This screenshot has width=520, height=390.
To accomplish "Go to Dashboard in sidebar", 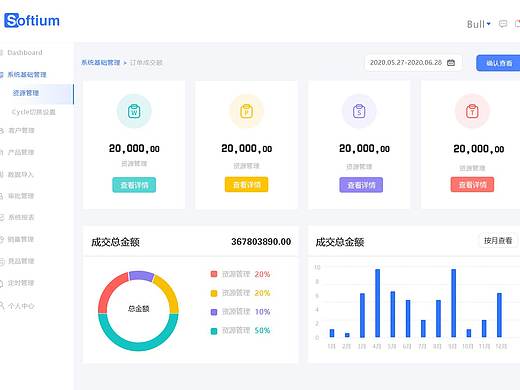I will 25,52.
